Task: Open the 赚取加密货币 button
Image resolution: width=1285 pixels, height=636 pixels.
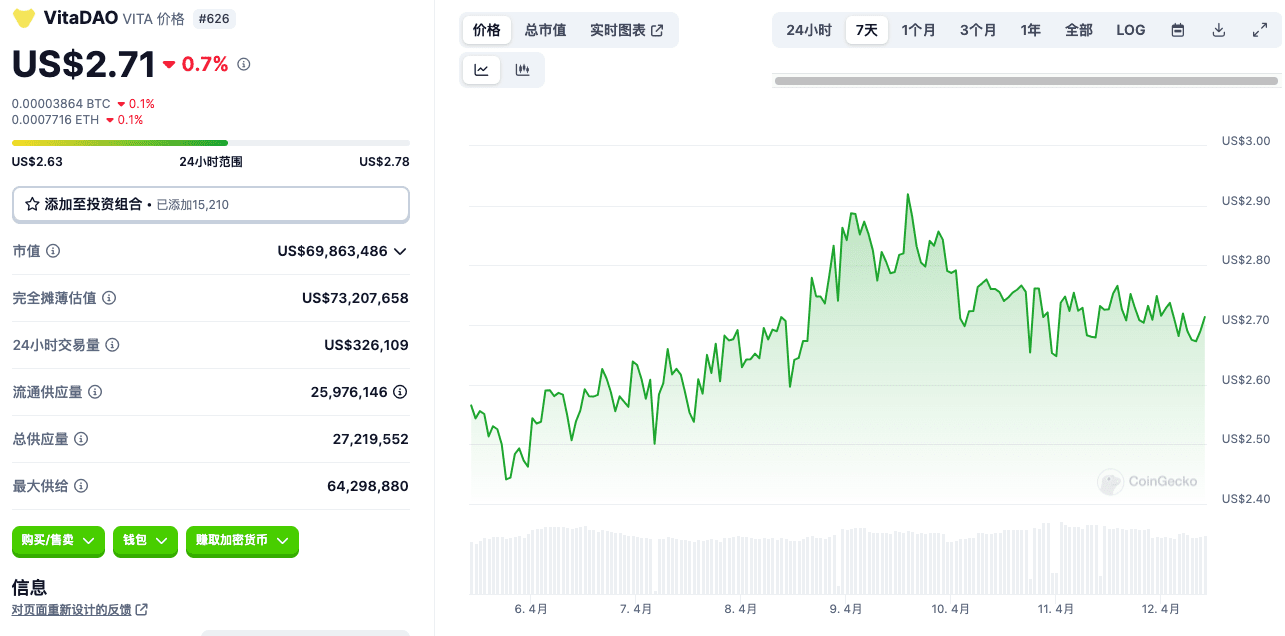Action: [x=242, y=541]
